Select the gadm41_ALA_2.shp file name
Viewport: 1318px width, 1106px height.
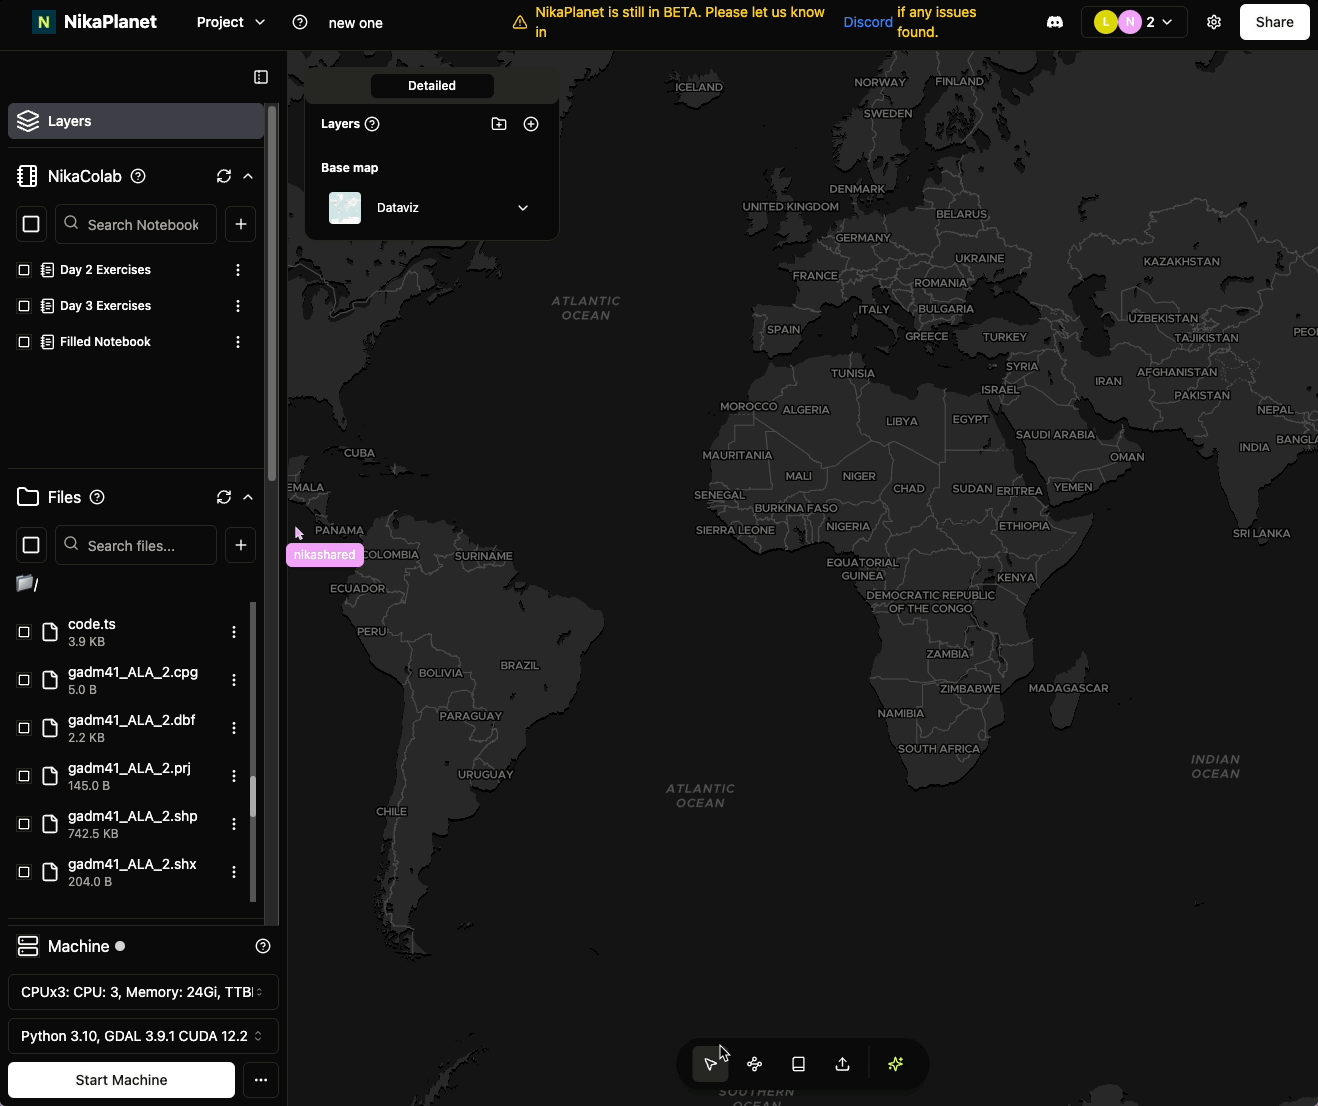click(133, 816)
